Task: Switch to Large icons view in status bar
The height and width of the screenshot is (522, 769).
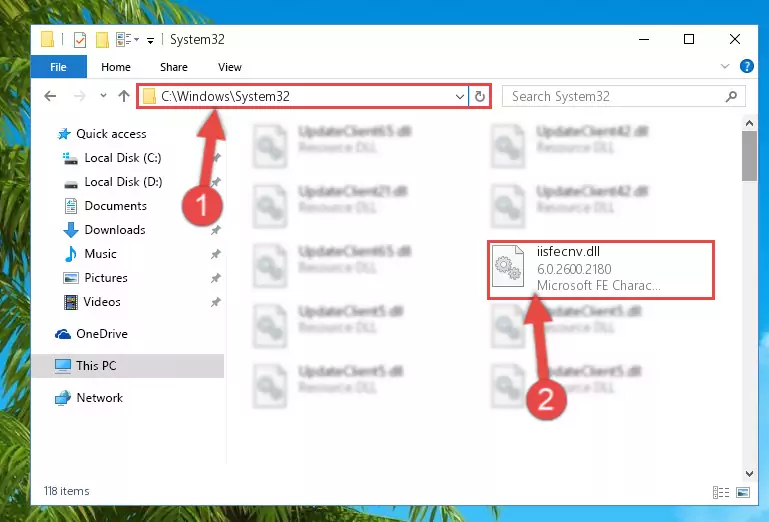Action: (743, 492)
